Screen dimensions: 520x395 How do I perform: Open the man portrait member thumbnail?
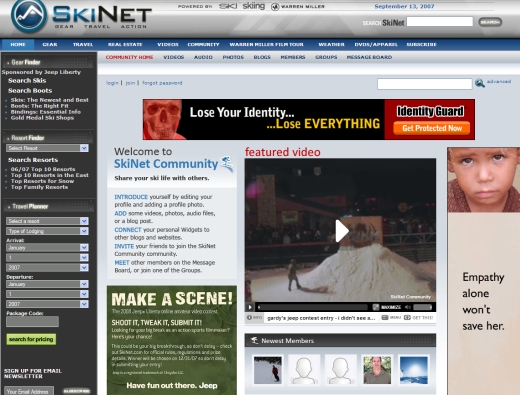pyautogui.click(x=377, y=370)
